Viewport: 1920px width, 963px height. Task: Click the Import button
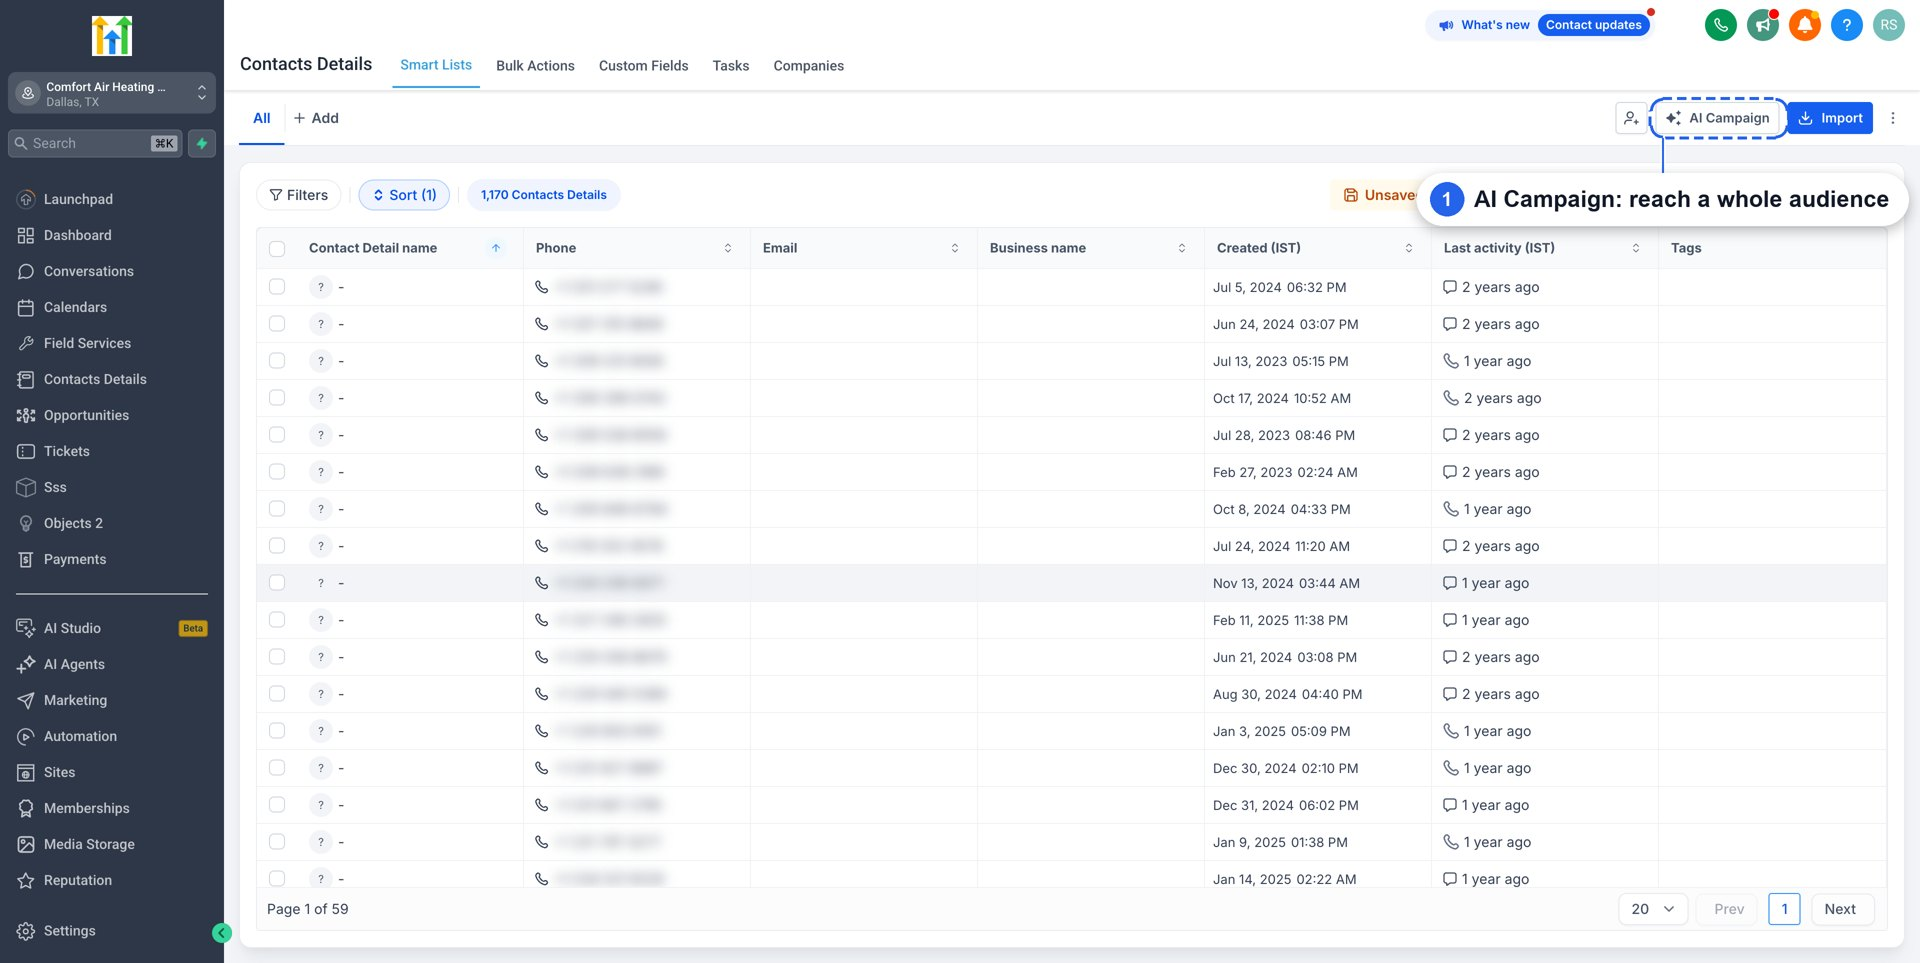coord(1830,118)
